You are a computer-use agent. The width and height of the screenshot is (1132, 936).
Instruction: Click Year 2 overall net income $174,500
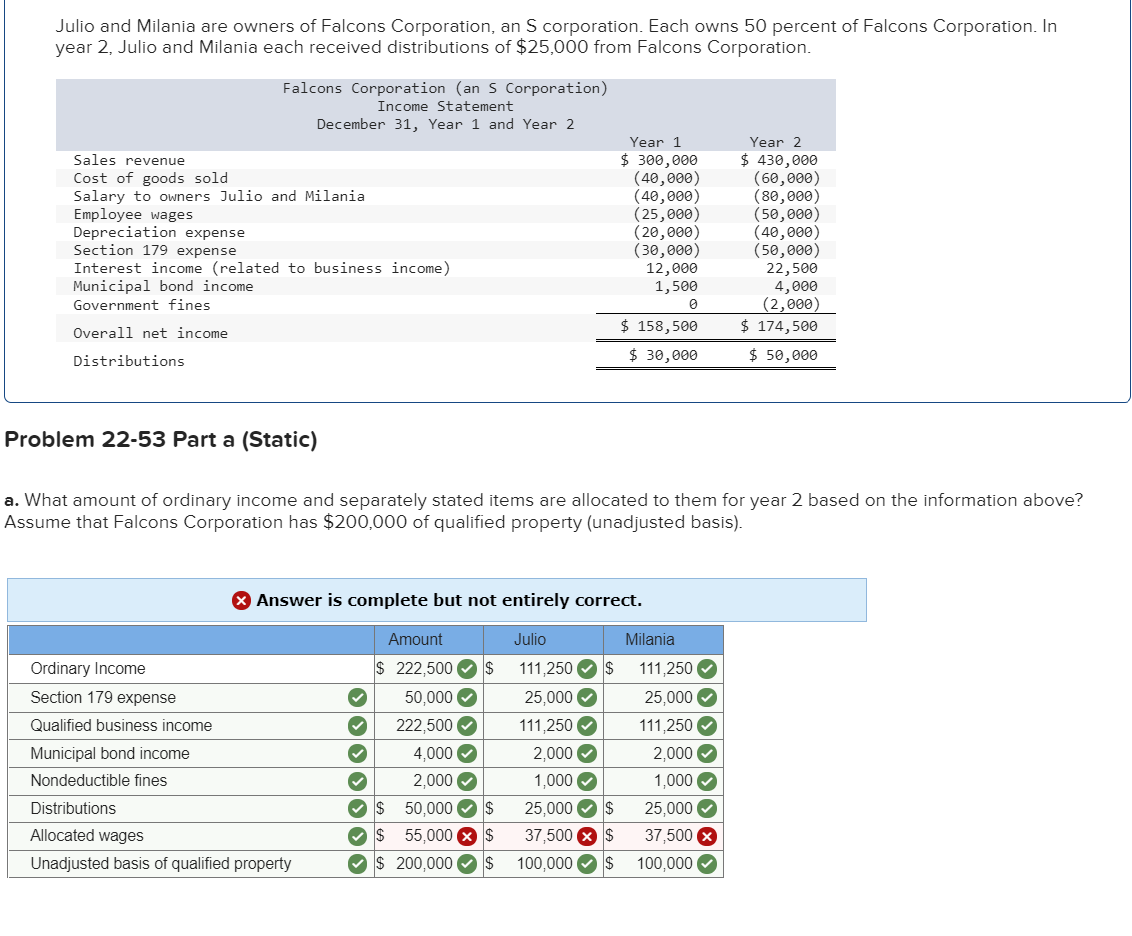coord(779,326)
